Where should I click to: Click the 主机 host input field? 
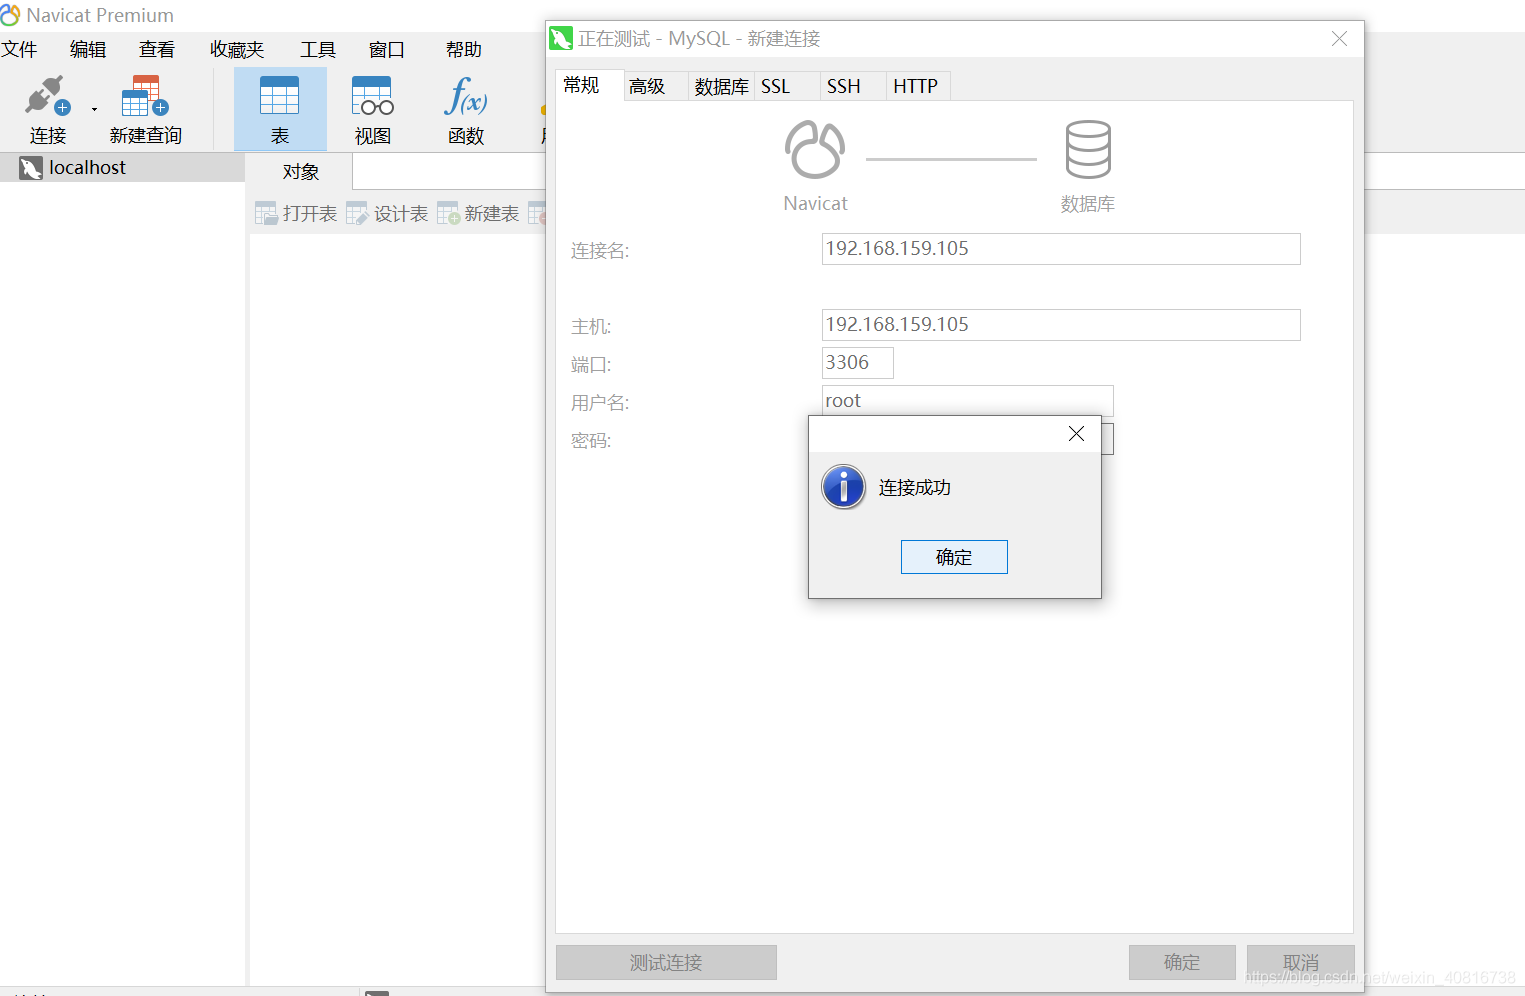click(x=1061, y=325)
